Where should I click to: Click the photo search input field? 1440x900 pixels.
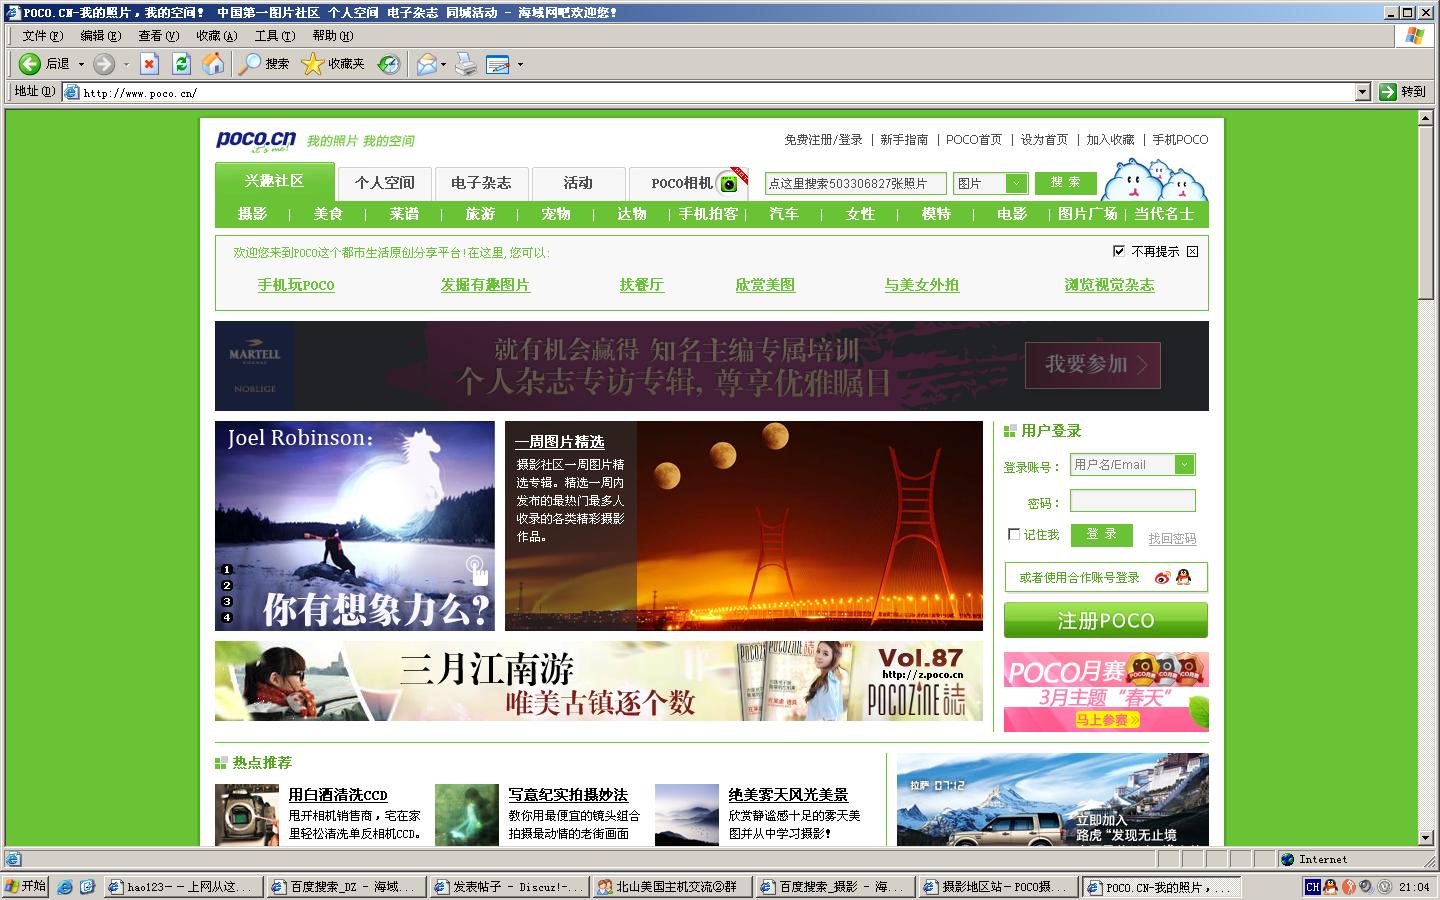click(x=855, y=183)
